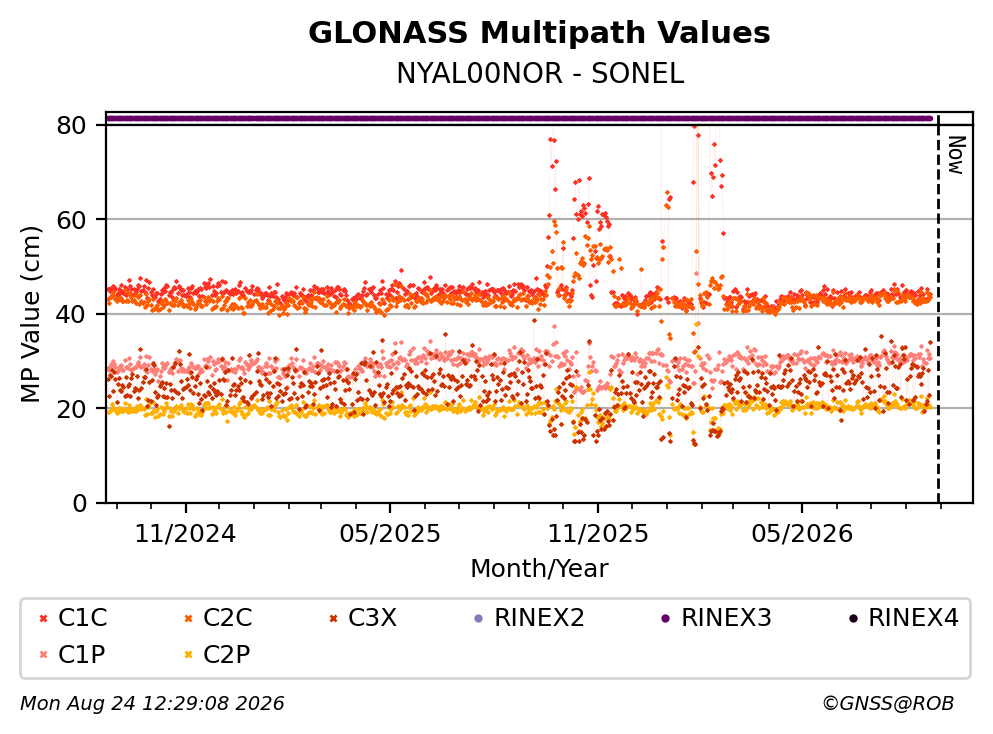Click the y-axis value 20
This screenshot has height=734, width=993.
tap(72, 408)
